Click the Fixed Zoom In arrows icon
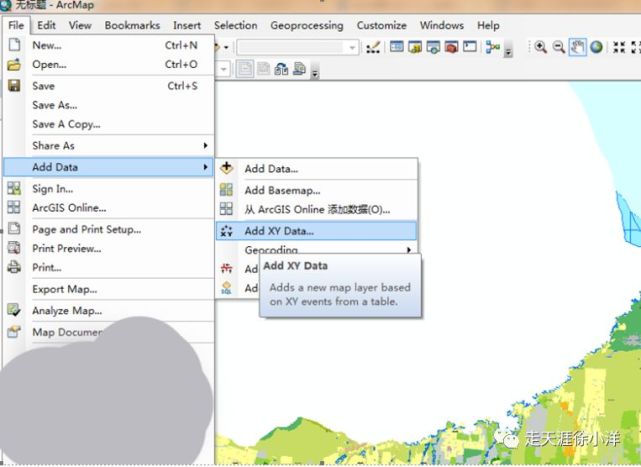This screenshot has width=641, height=467. (x=619, y=47)
